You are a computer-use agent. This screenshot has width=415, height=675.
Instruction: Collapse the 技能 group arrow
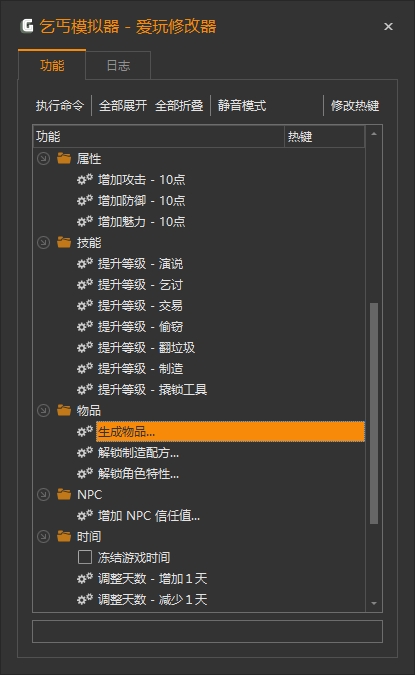[x=43, y=242]
